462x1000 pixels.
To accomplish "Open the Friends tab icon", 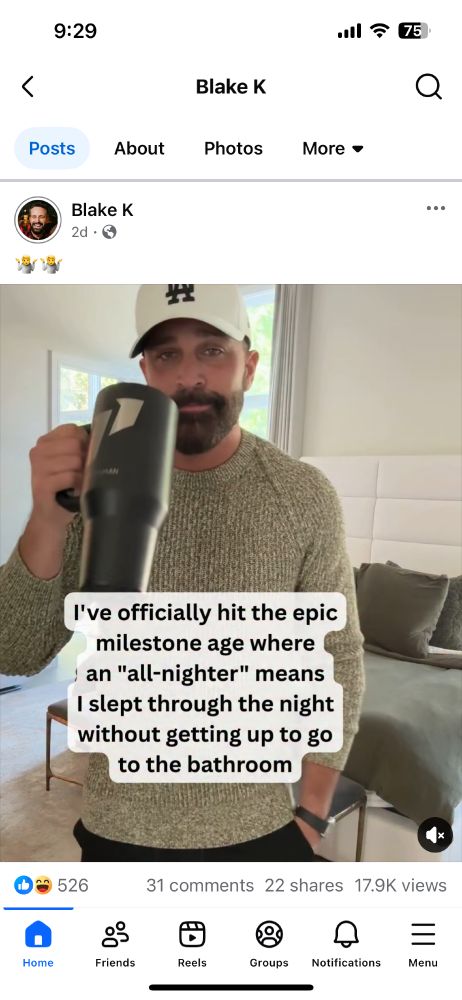I will pyautogui.click(x=115, y=935).
